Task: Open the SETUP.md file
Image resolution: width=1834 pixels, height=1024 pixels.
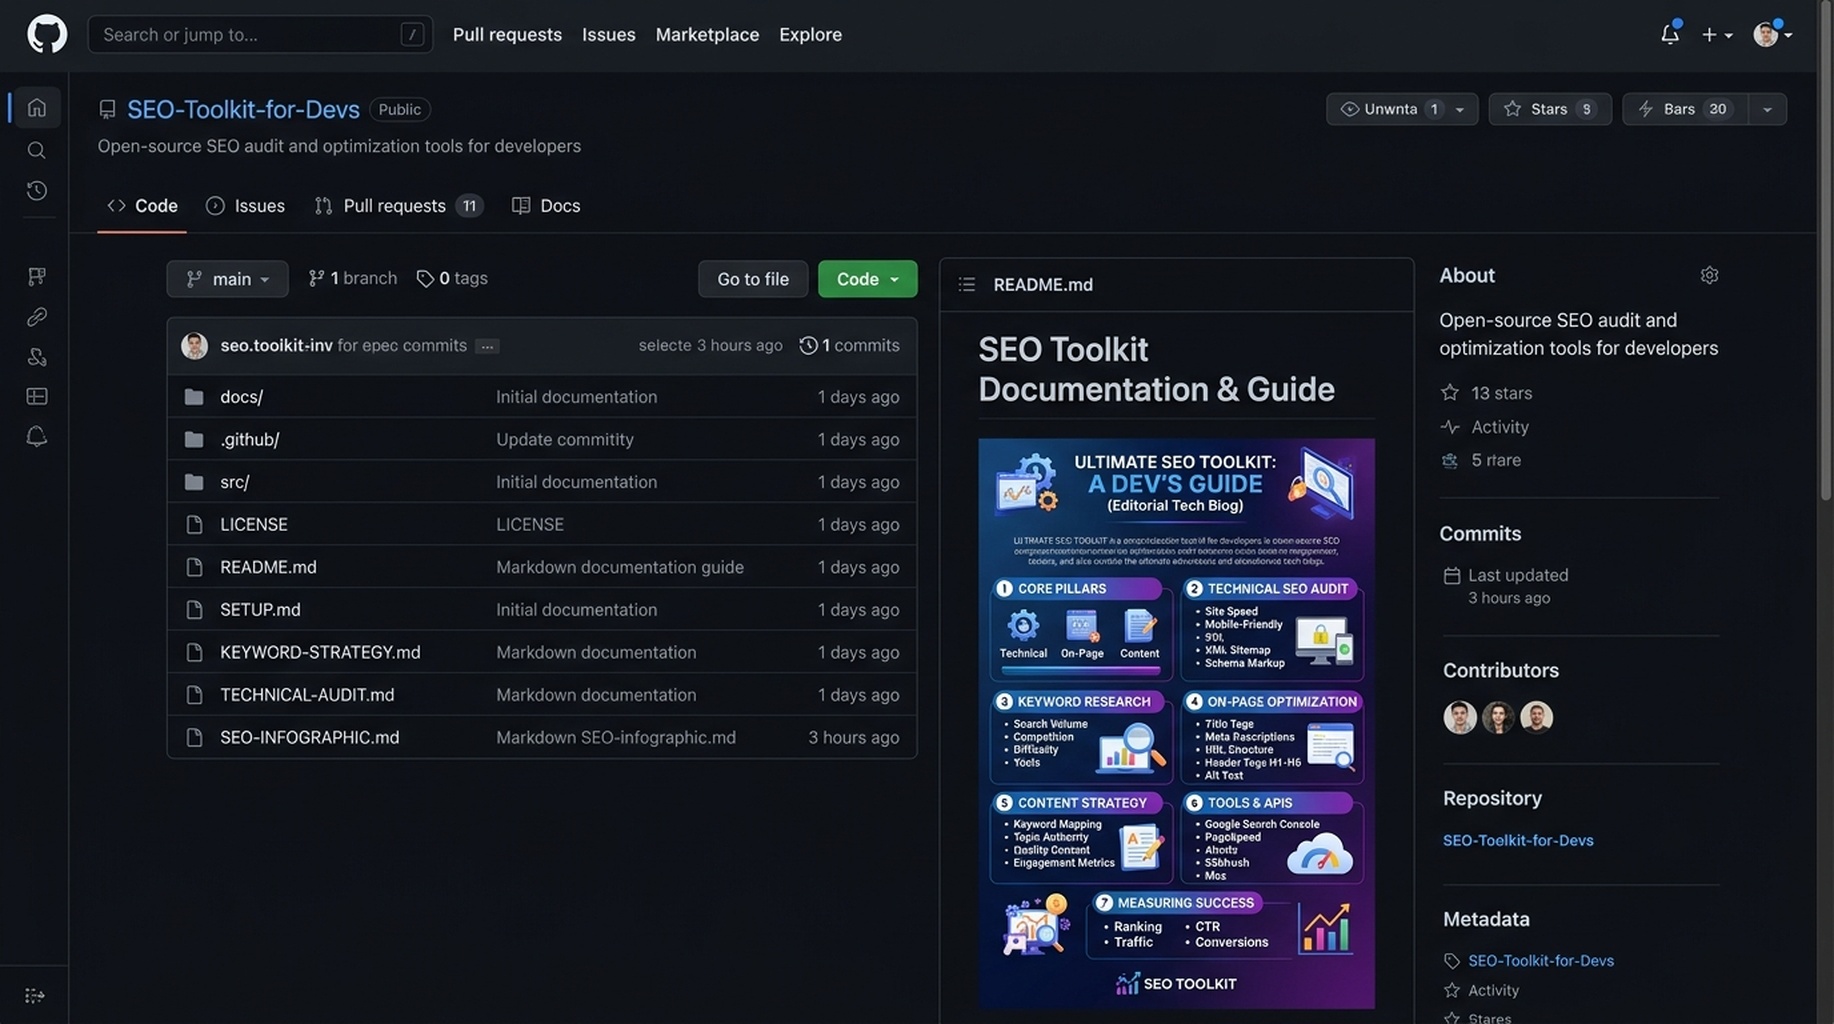Action: (x=260, y=609)
